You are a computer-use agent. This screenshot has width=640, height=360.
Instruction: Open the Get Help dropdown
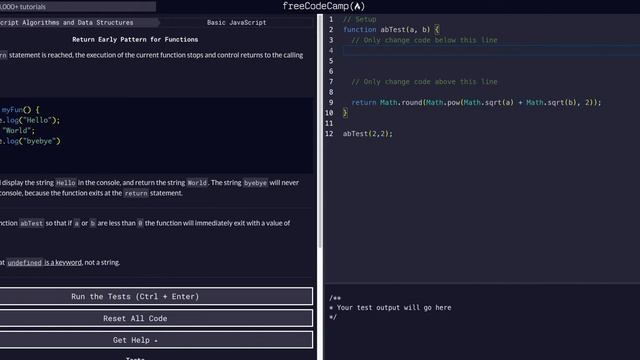156,340
